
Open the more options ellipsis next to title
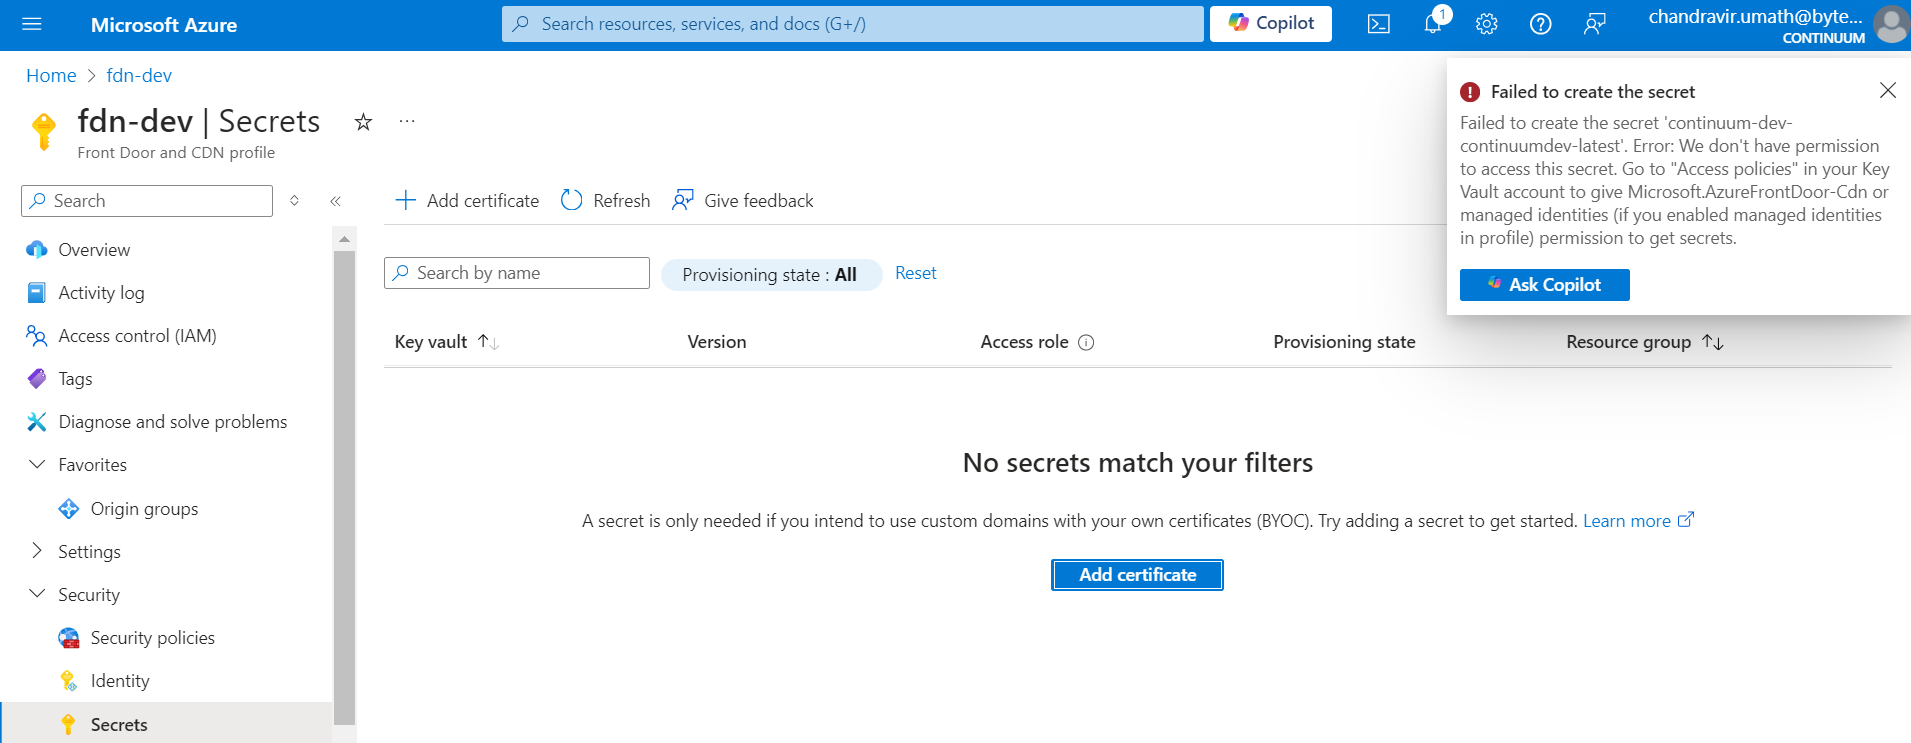pyautogui.click(x=407, y=121)
